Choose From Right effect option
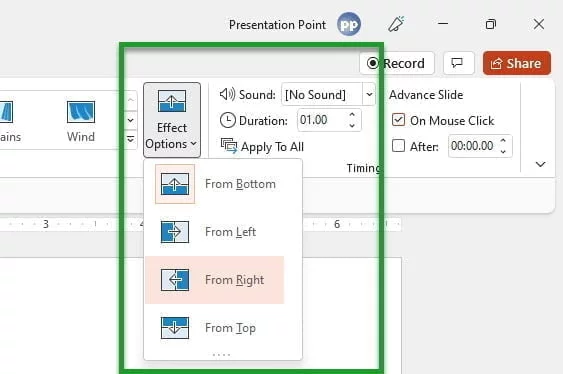 215,280
